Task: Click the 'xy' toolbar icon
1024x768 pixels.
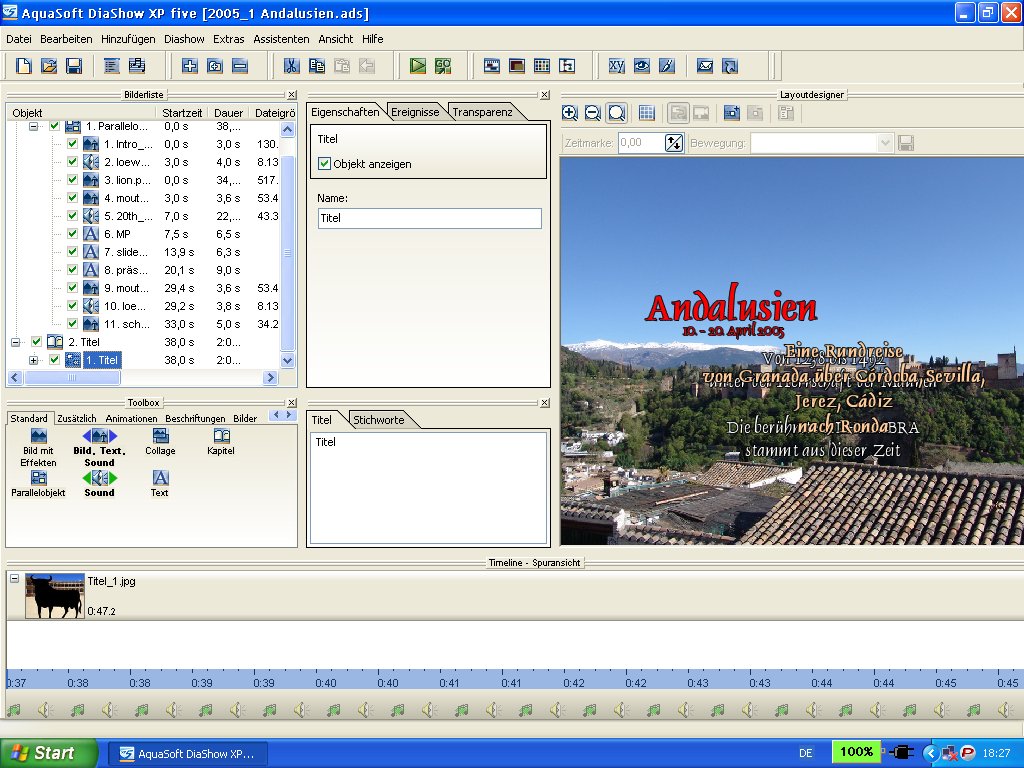Action: pos(617,66)
